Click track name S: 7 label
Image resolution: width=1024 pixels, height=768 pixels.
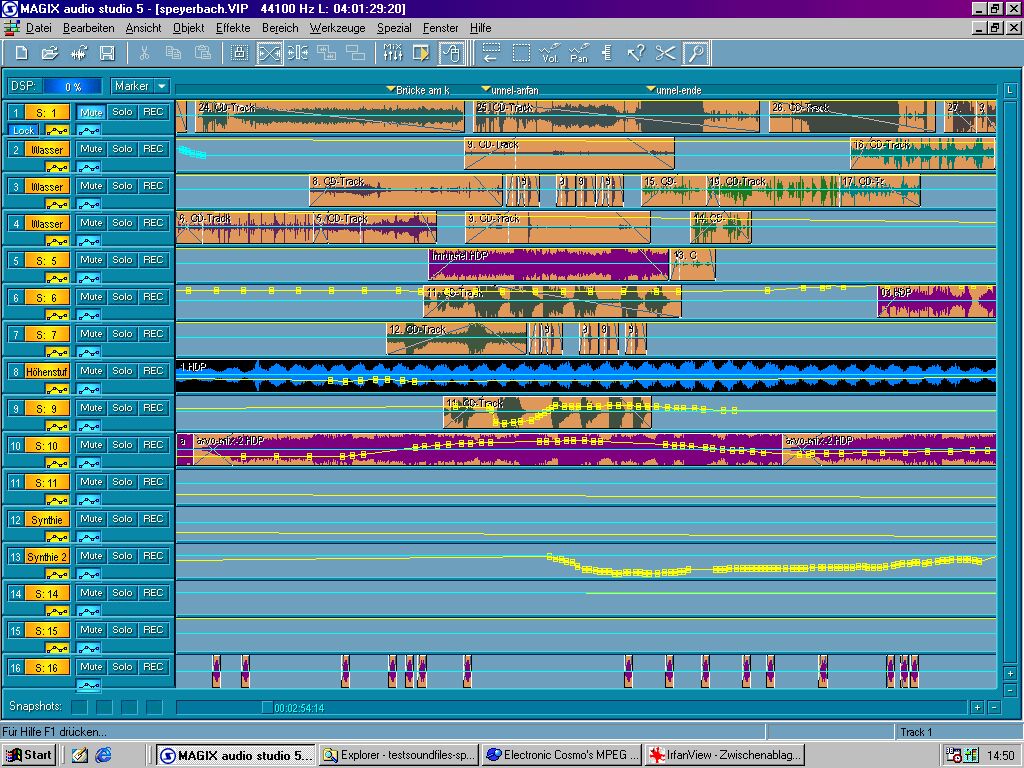(47, 334)
